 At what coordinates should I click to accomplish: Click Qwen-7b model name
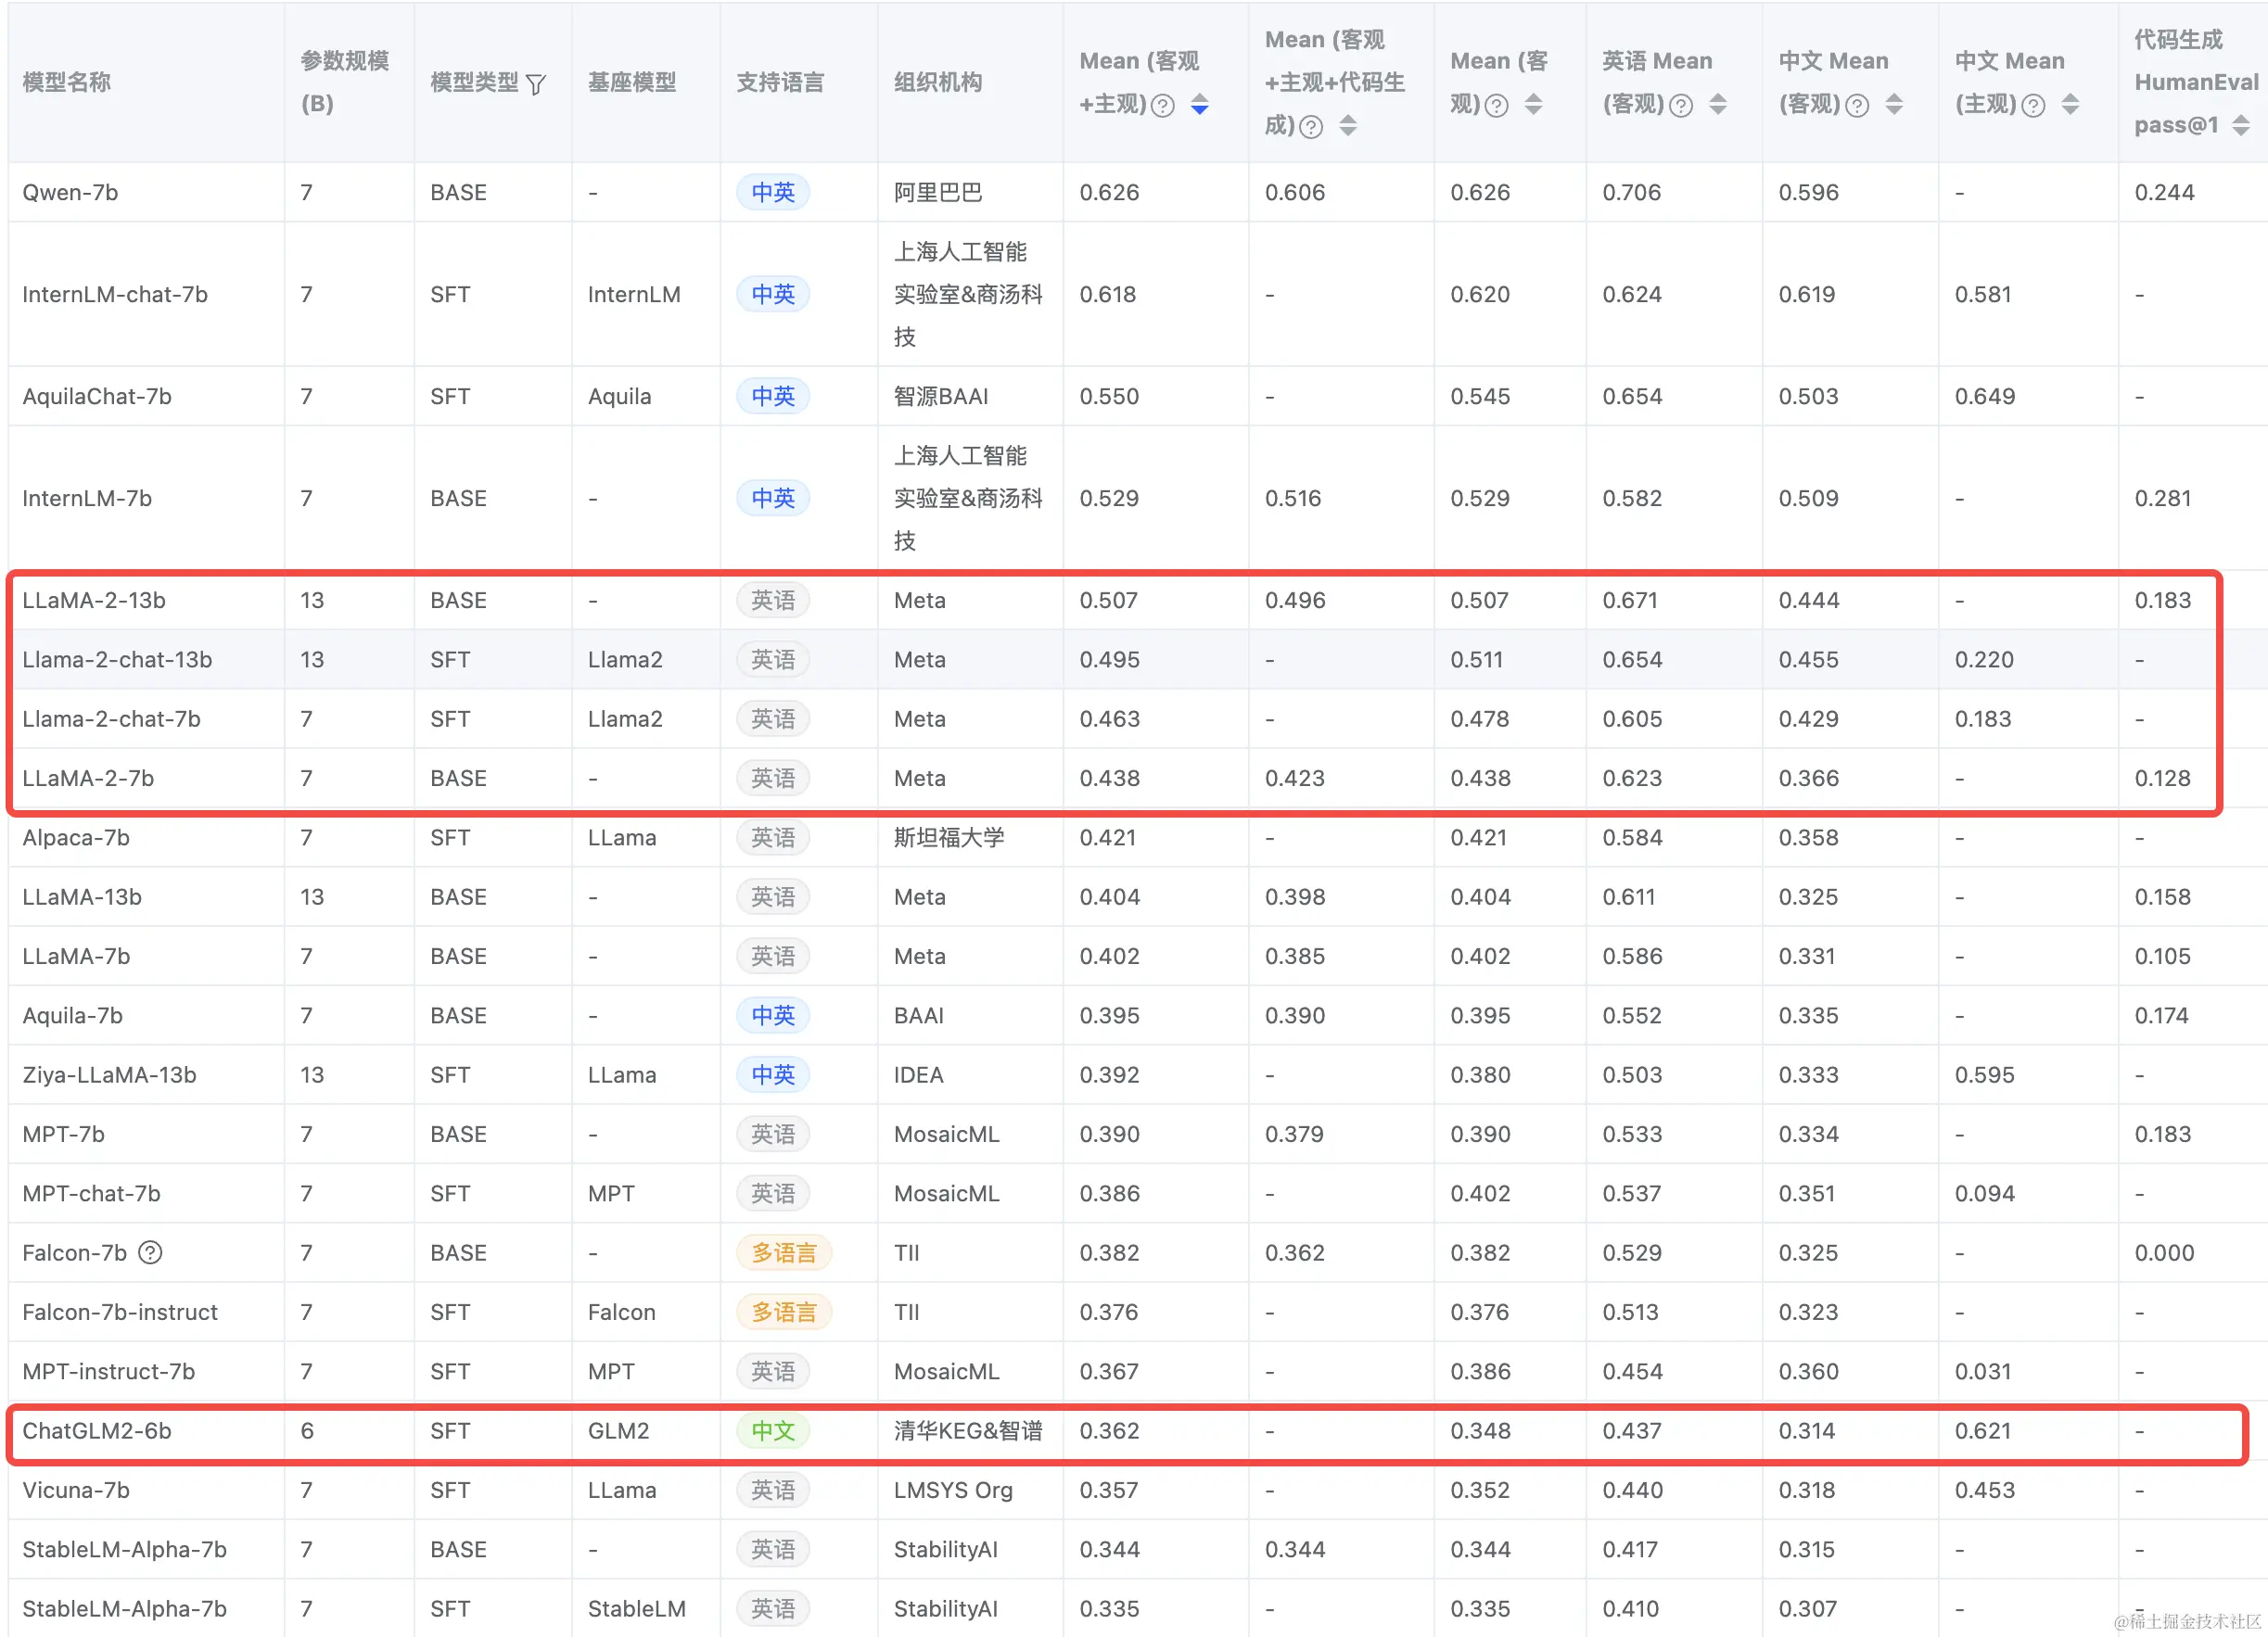[70, 192]
